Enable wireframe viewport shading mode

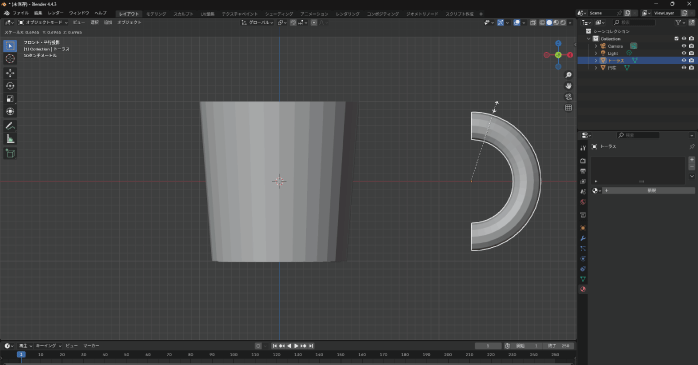click(542, 22)
